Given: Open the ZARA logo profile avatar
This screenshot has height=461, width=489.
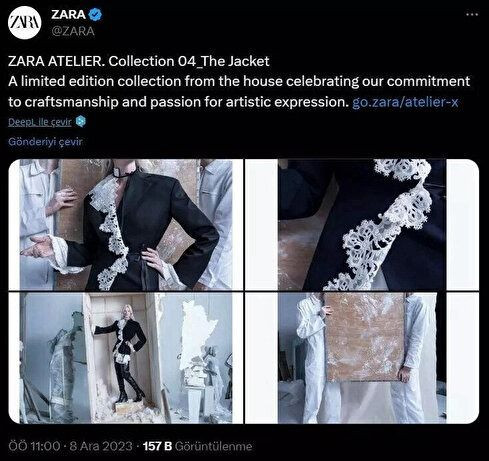Looking at the screenshot, I should [x=25, y=23].
